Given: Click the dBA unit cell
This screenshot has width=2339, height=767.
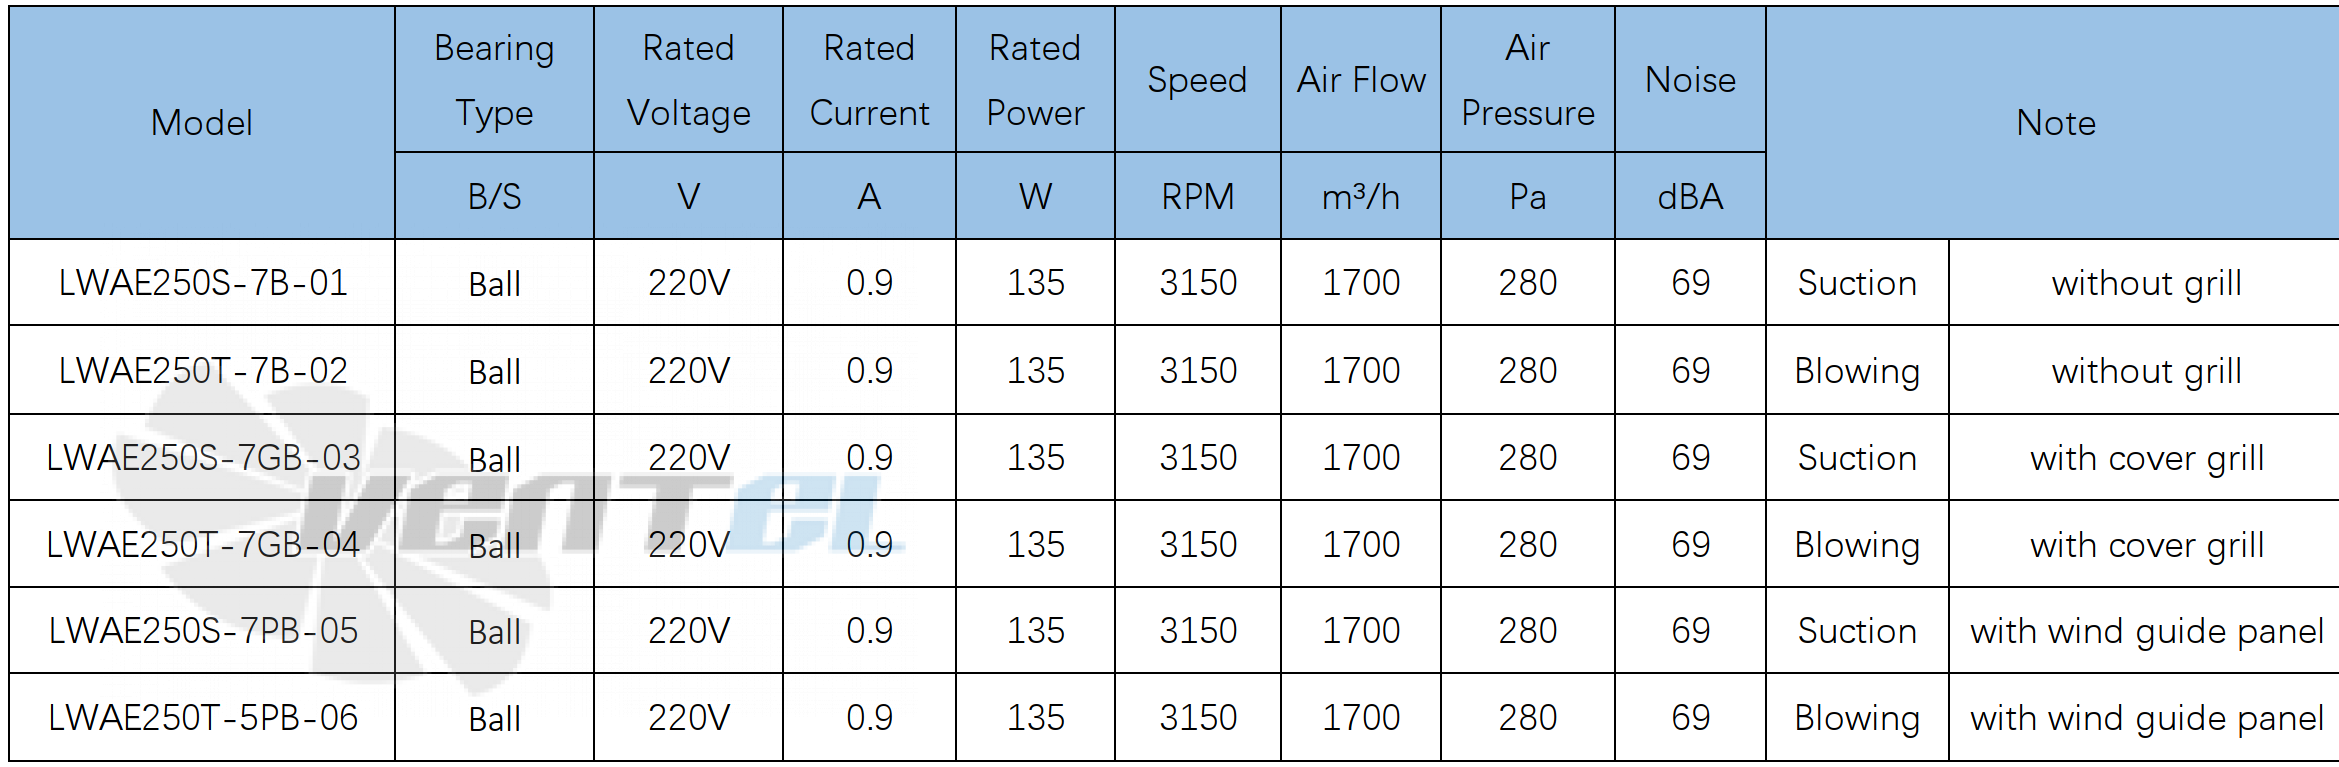Looking at the screenshot, I should (x=1690, y=196).
